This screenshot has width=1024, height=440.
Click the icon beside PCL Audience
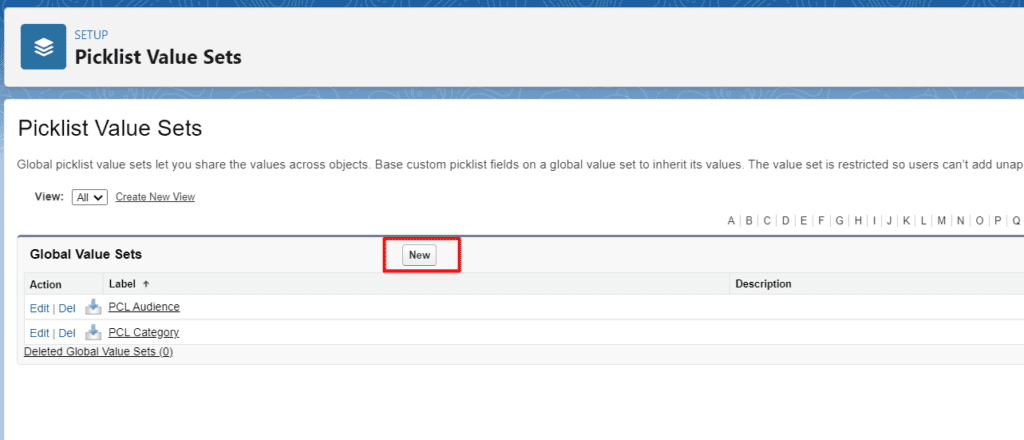pos(93,307)
